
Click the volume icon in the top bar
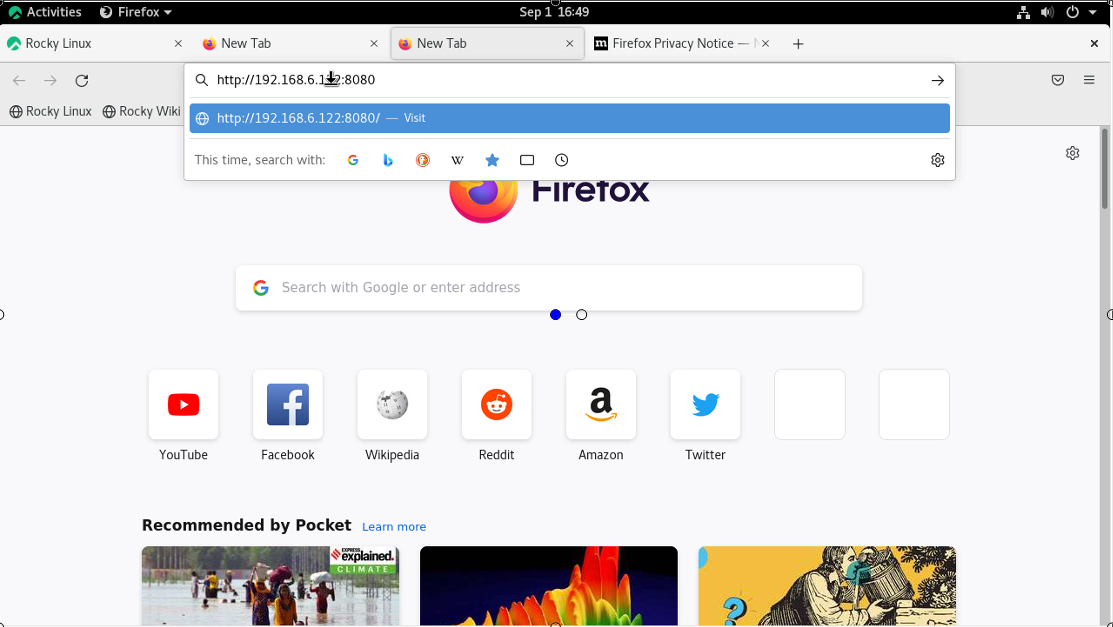1047,12
